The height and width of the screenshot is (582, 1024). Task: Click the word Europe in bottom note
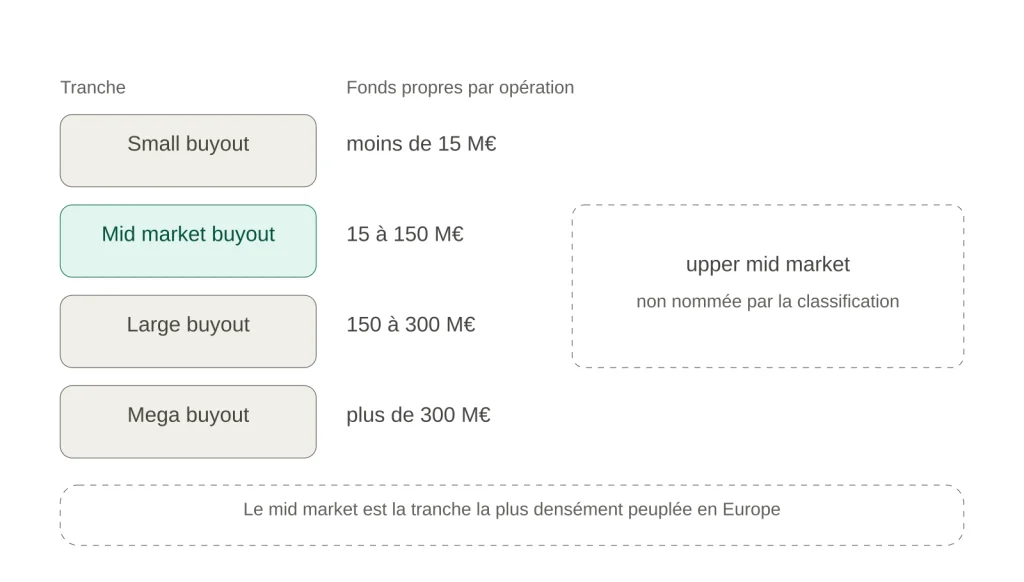point(751,509)
